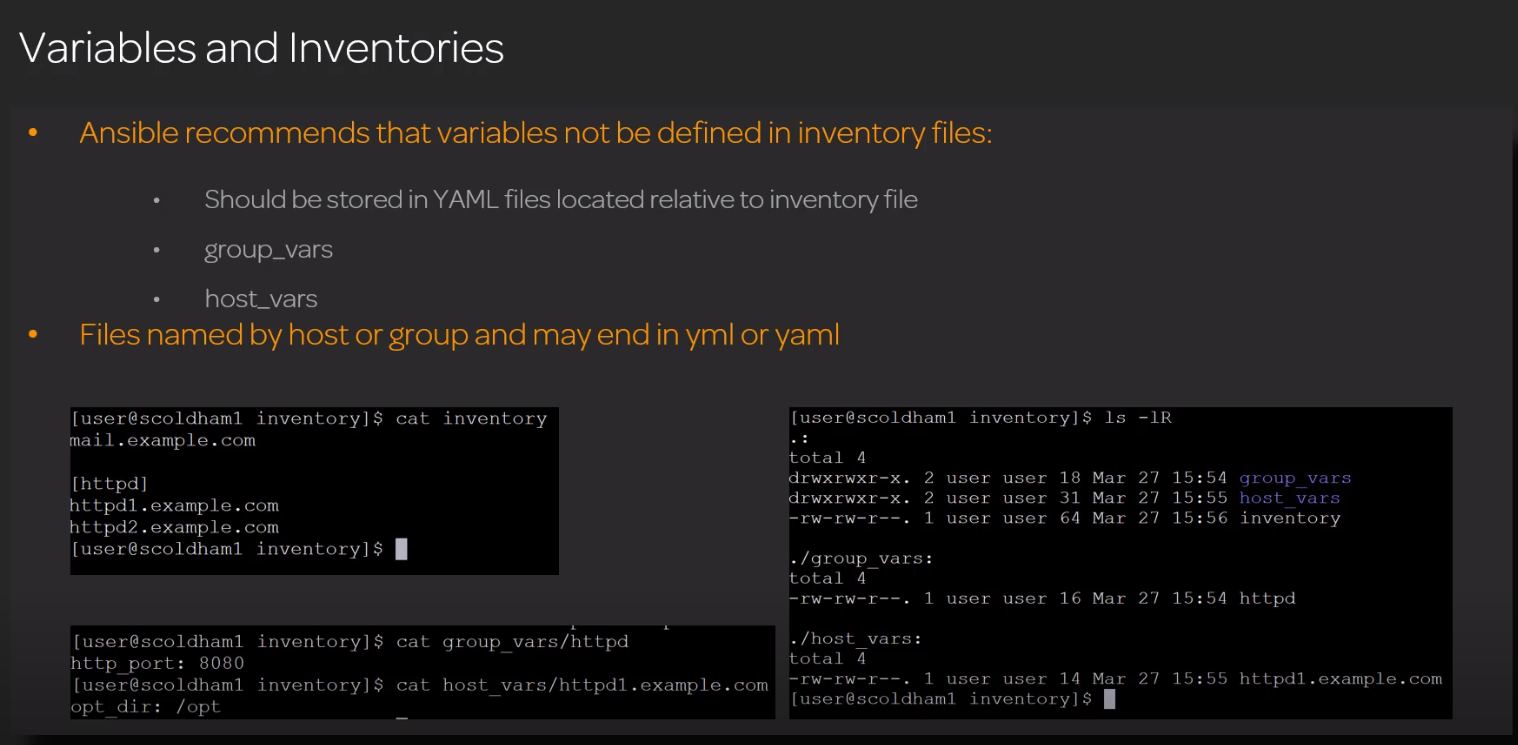Image resolution: width=1518 pixels, height=745 pixels.
Task: Select the inventory file entry in directory listing
Action: [x=1290, y=518]
